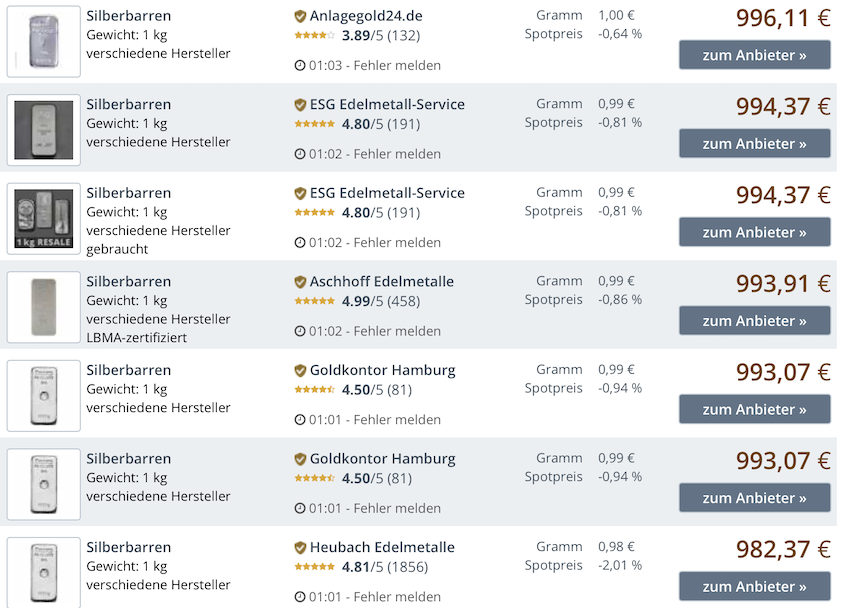Click the shield badge next to Heubach Edelmetalle
850x608 pixels.
coord(300,548)
